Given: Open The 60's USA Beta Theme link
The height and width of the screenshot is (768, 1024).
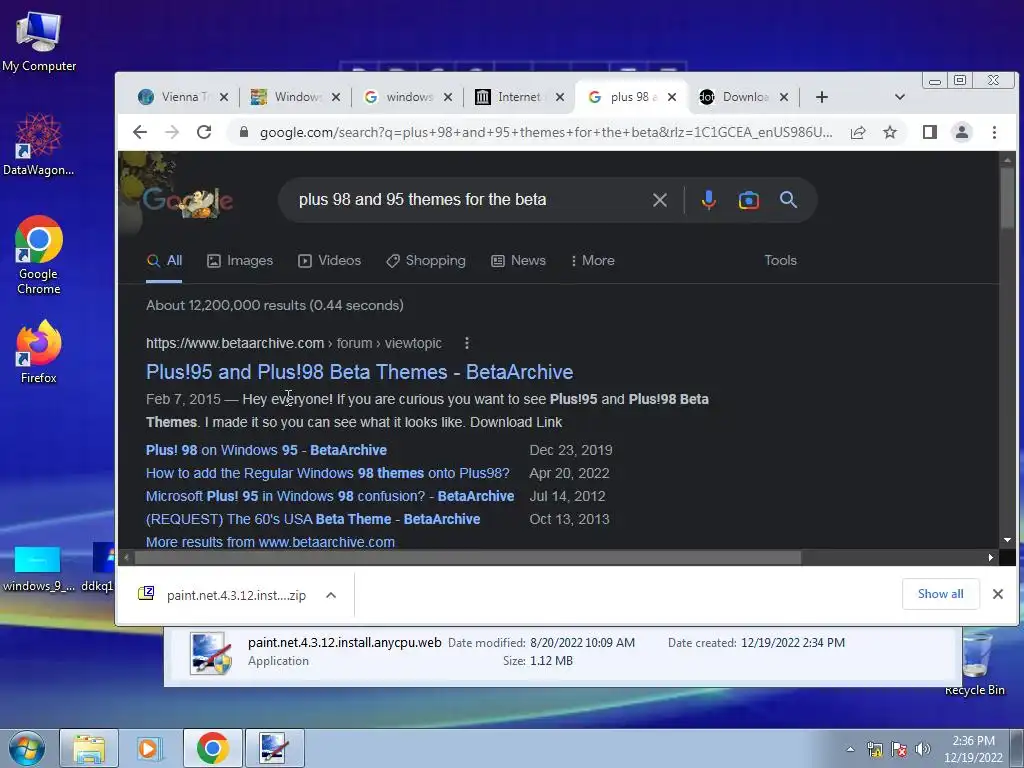Looking at the screenshot, I should tap(313, 519).
